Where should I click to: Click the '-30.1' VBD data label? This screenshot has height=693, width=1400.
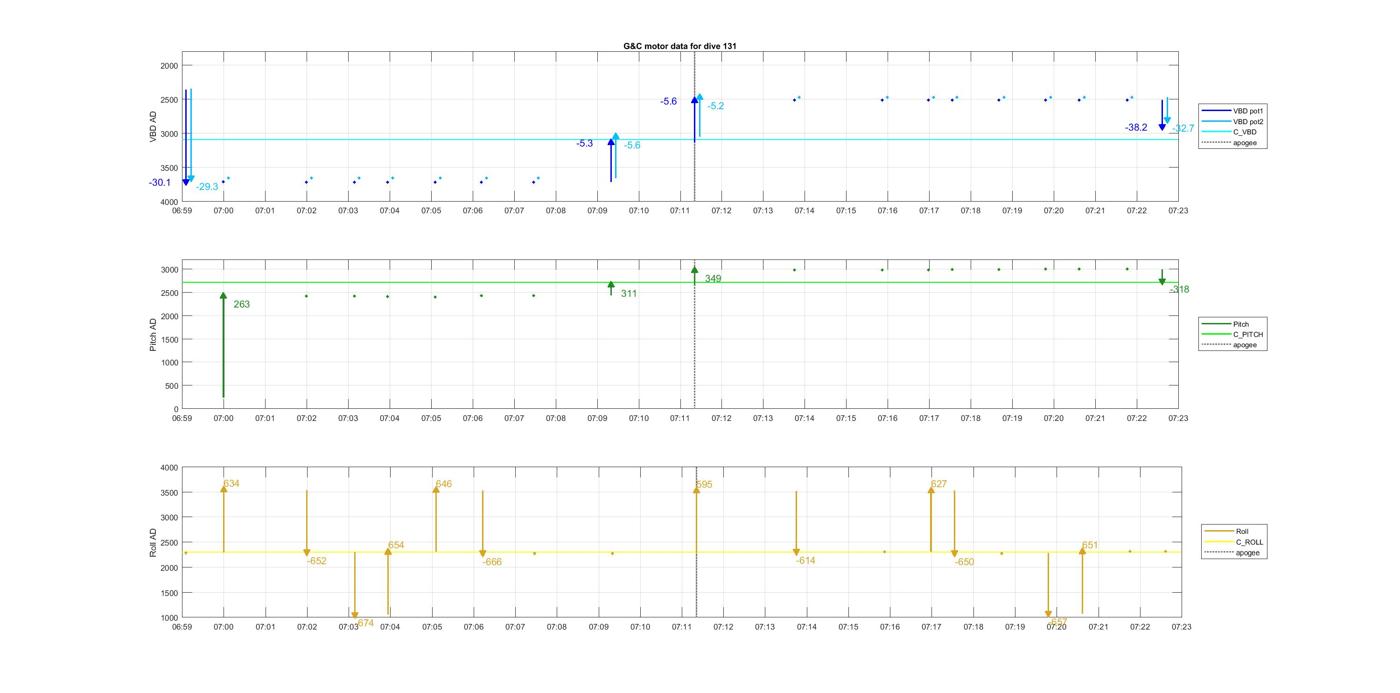tap(160, 183)
